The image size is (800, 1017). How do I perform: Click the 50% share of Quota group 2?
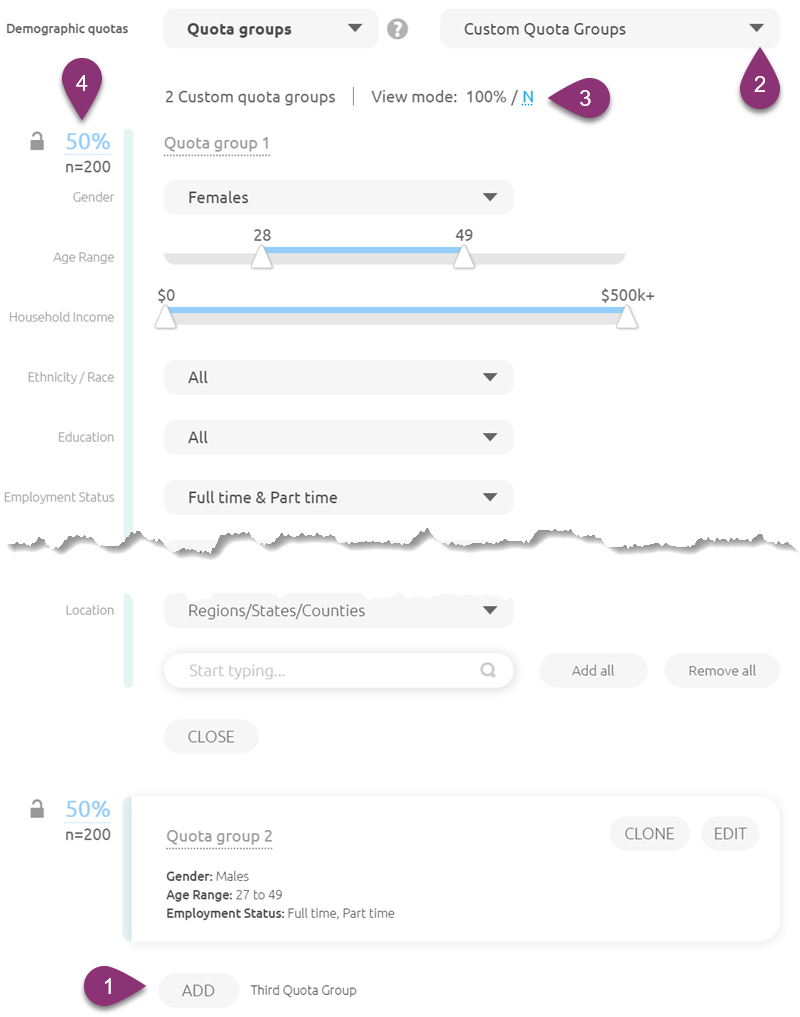tap(88, 809)
